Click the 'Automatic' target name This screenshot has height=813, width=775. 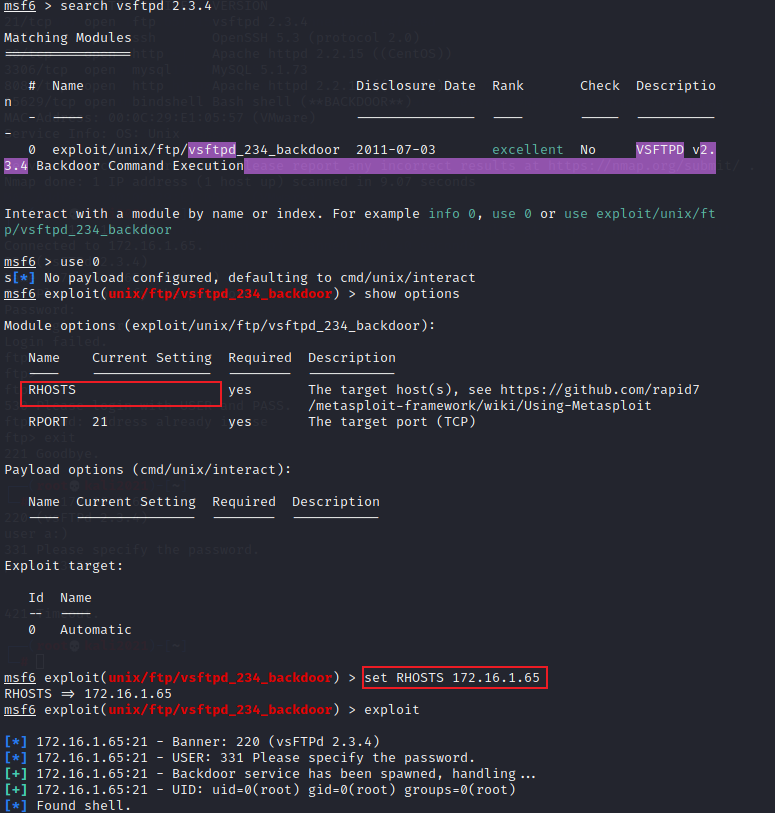[96, 630]
